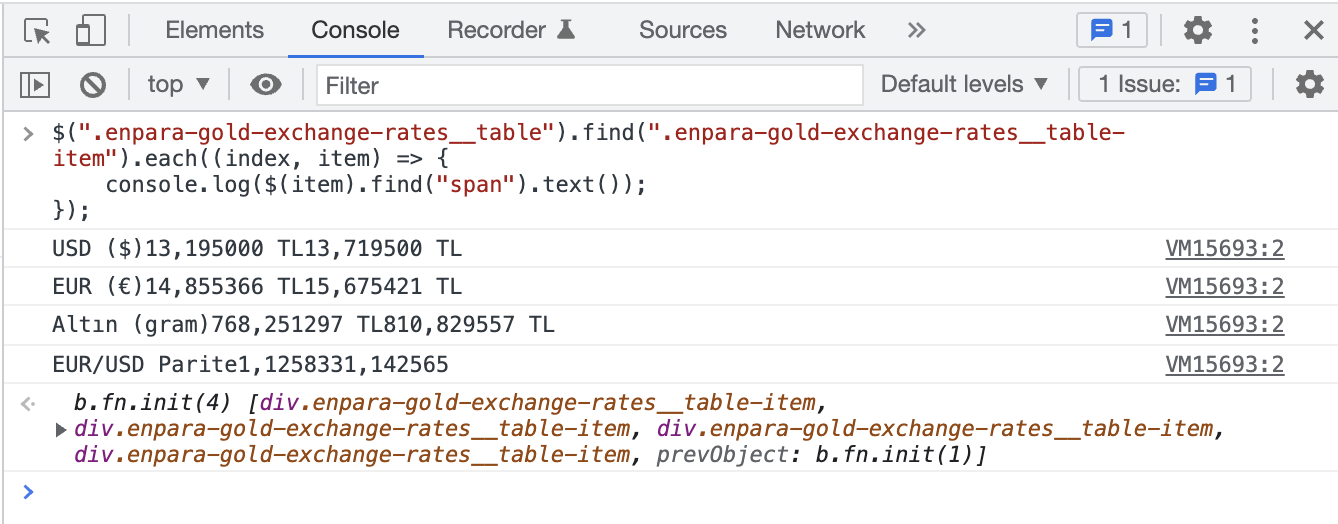Image resolution: width=1338 pixels, height=524 pixels.
Task: Select the EUR/USD Parite log line
Action: [x=250, y=364]
